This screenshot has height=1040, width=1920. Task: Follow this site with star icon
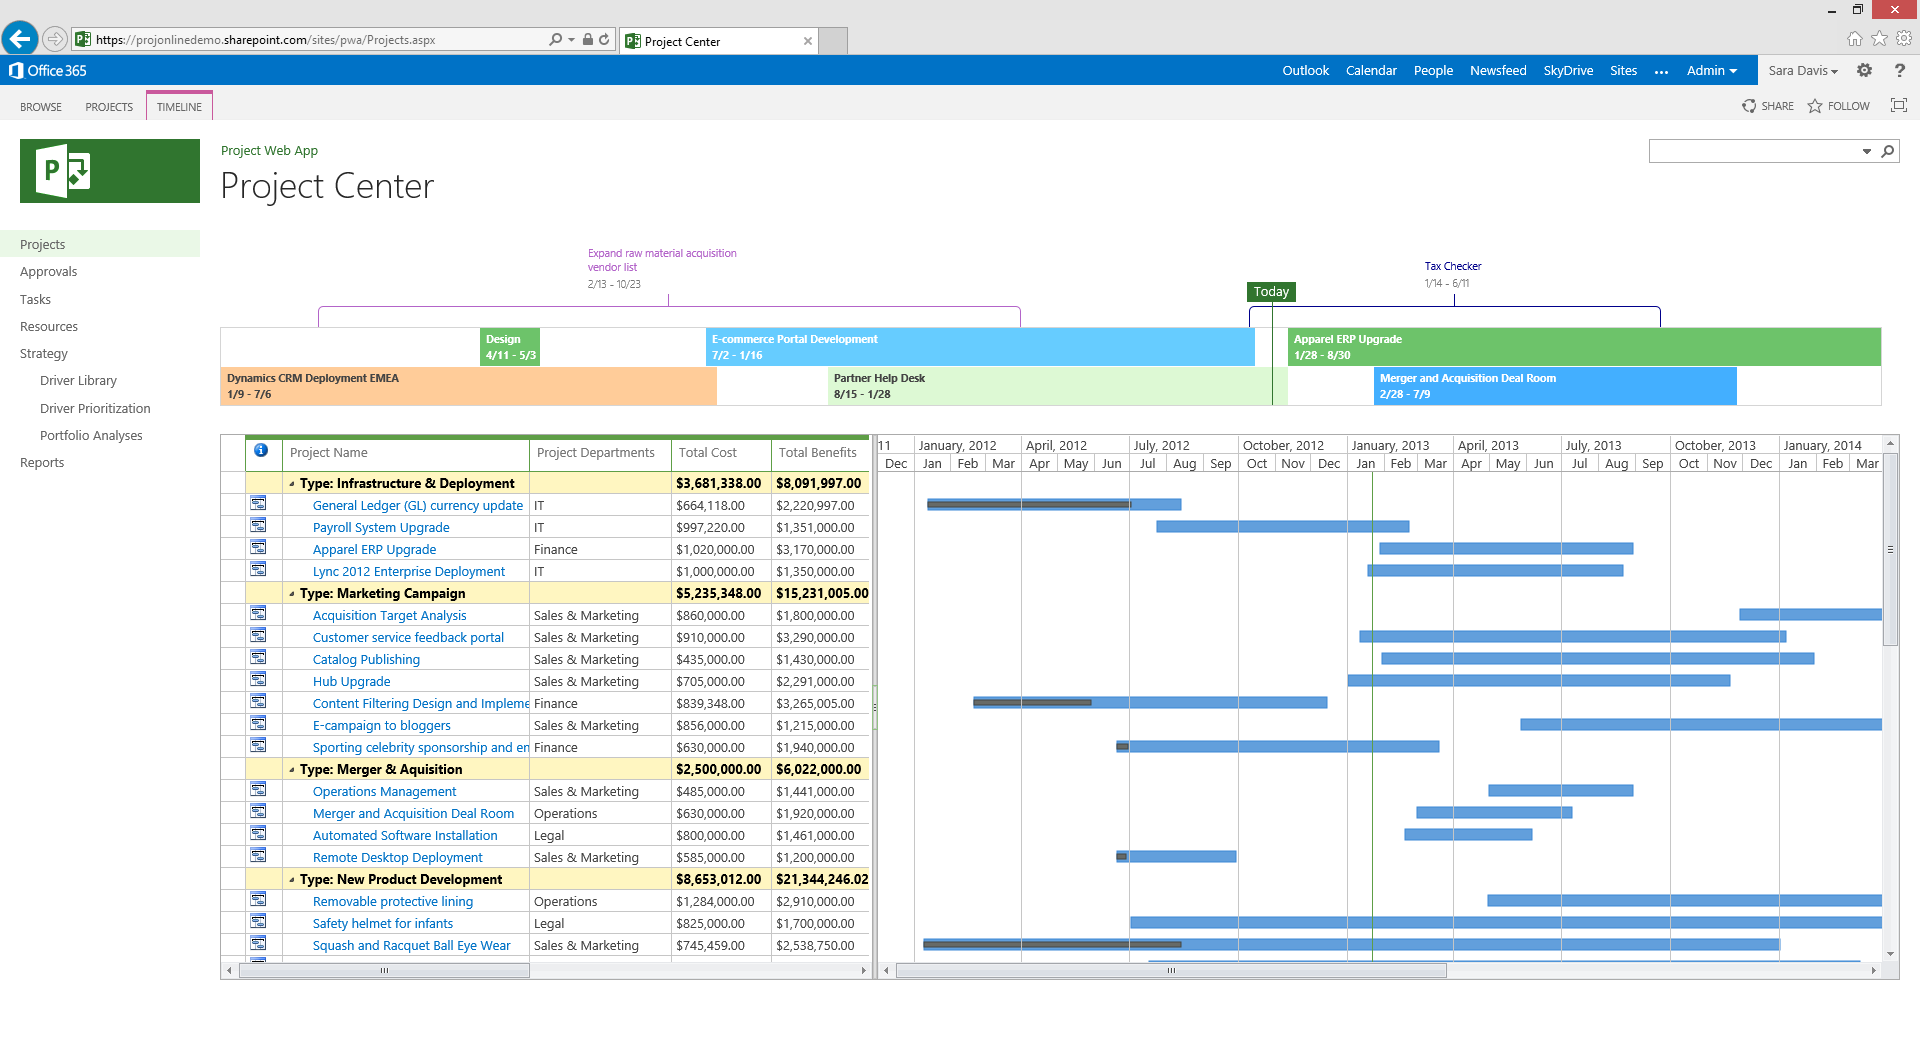pos(1838,106)
